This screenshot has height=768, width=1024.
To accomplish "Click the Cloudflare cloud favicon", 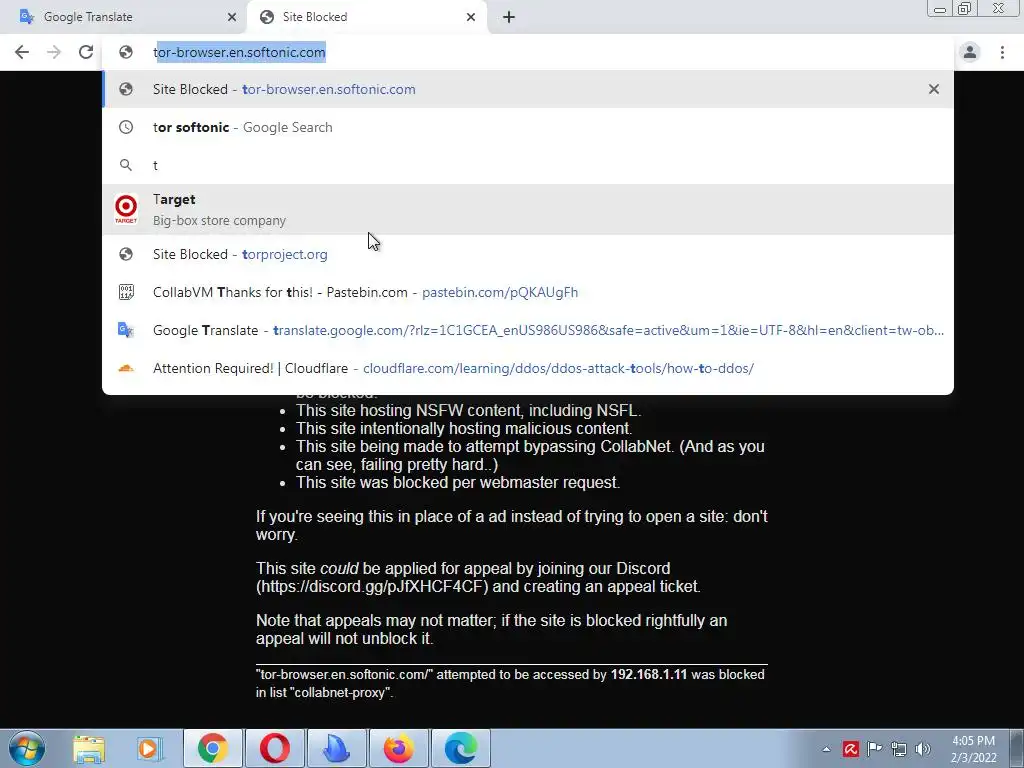I will coord(126,368).
